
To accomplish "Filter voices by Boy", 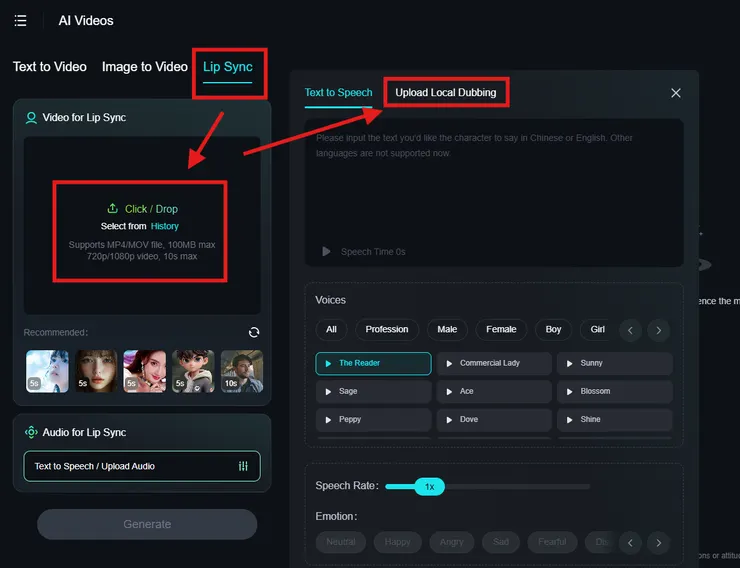I will click(x=553, y=329).
